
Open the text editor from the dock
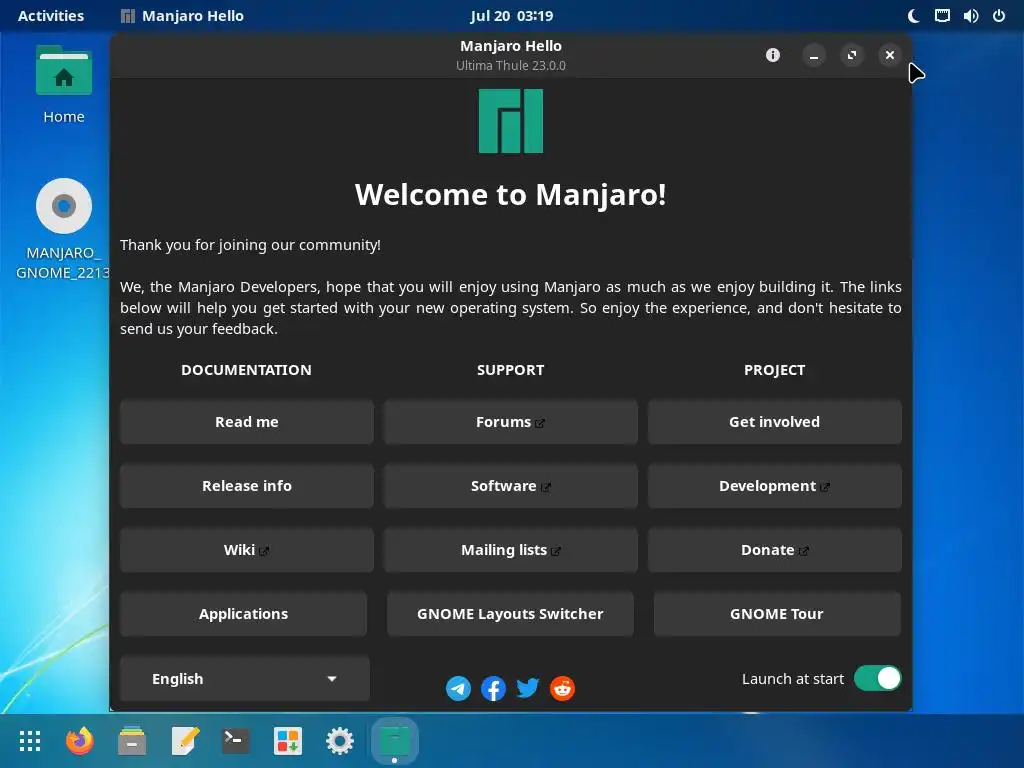184,741
